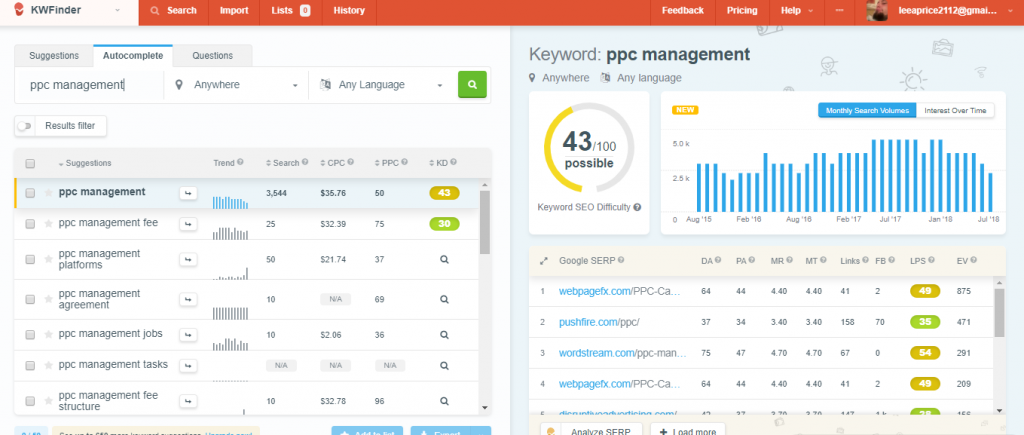Image resolution: width=1024 pixels, height=435 pixels.
Task: Open the Lists menu item
Action: pyautogui.click(x=290, y=10)
